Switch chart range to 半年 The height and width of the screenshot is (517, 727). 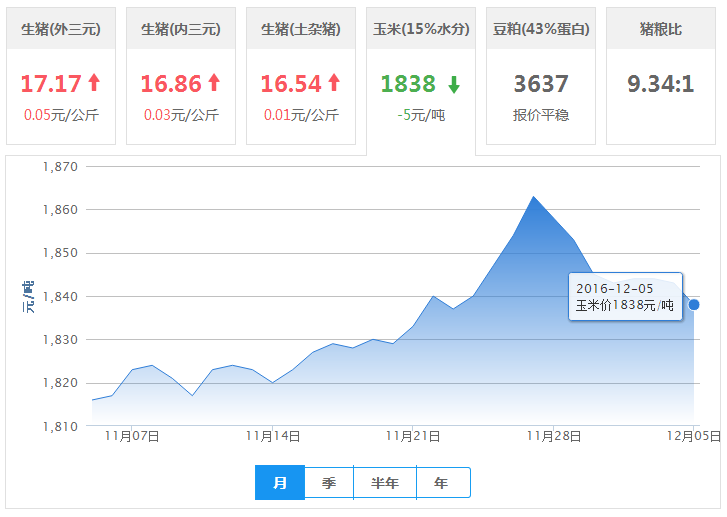(385, 483)
